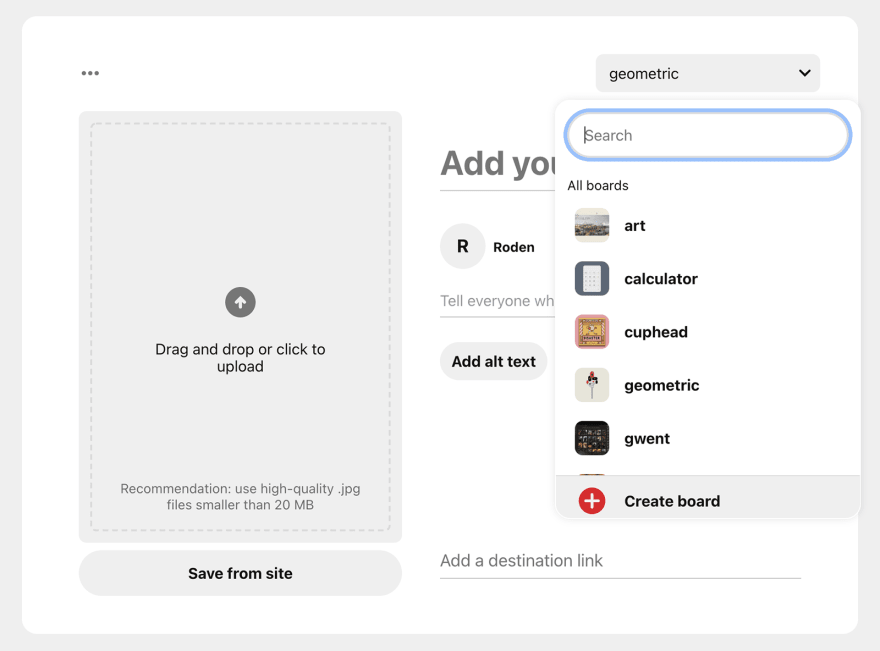This screenshot has height=651, width=880.
Task: Select the geometric board from list
Action: [x=708, y=386]
